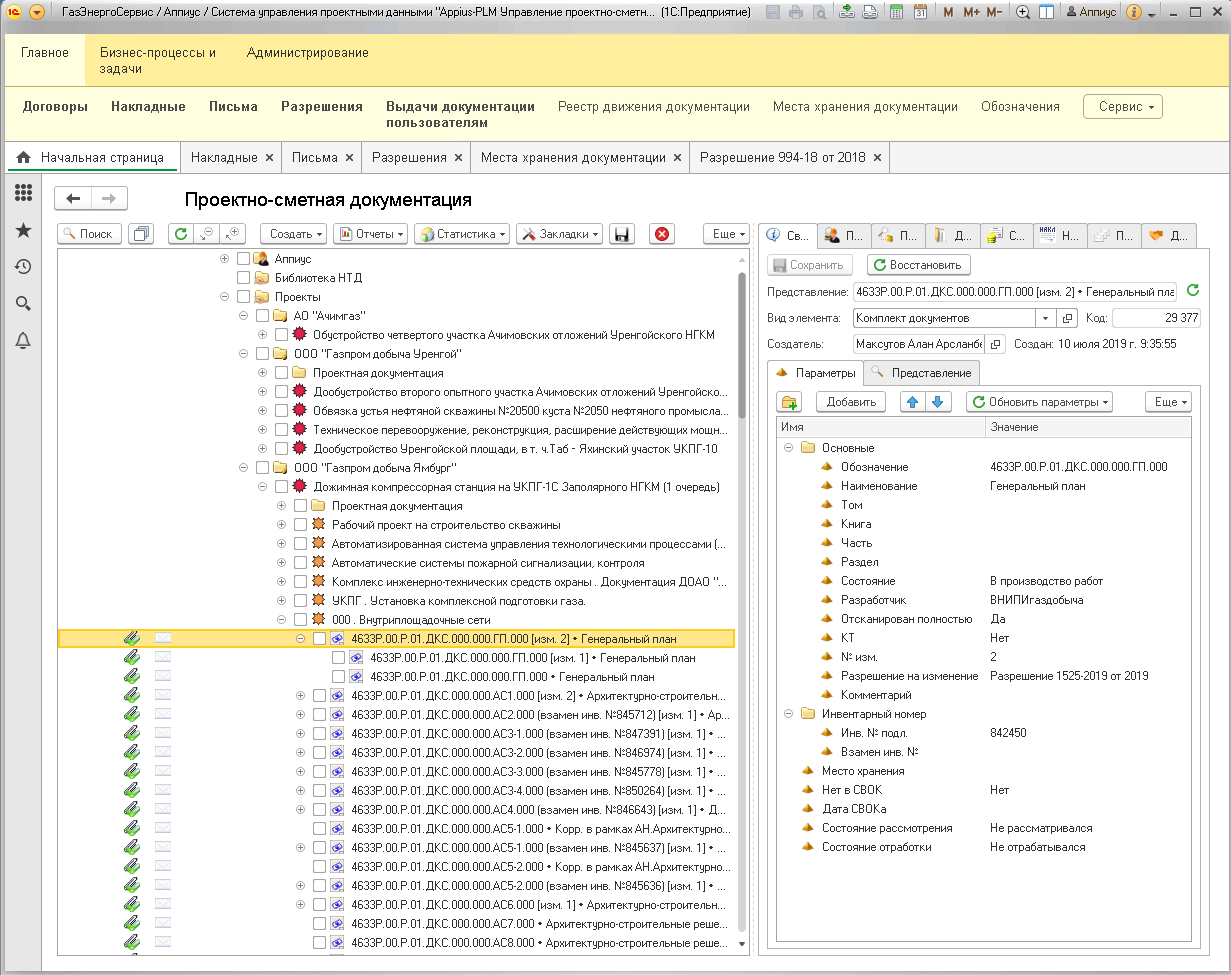Open the Закладки dropdown
This screenshot has height=975, width=1231.
coord(560,234)
